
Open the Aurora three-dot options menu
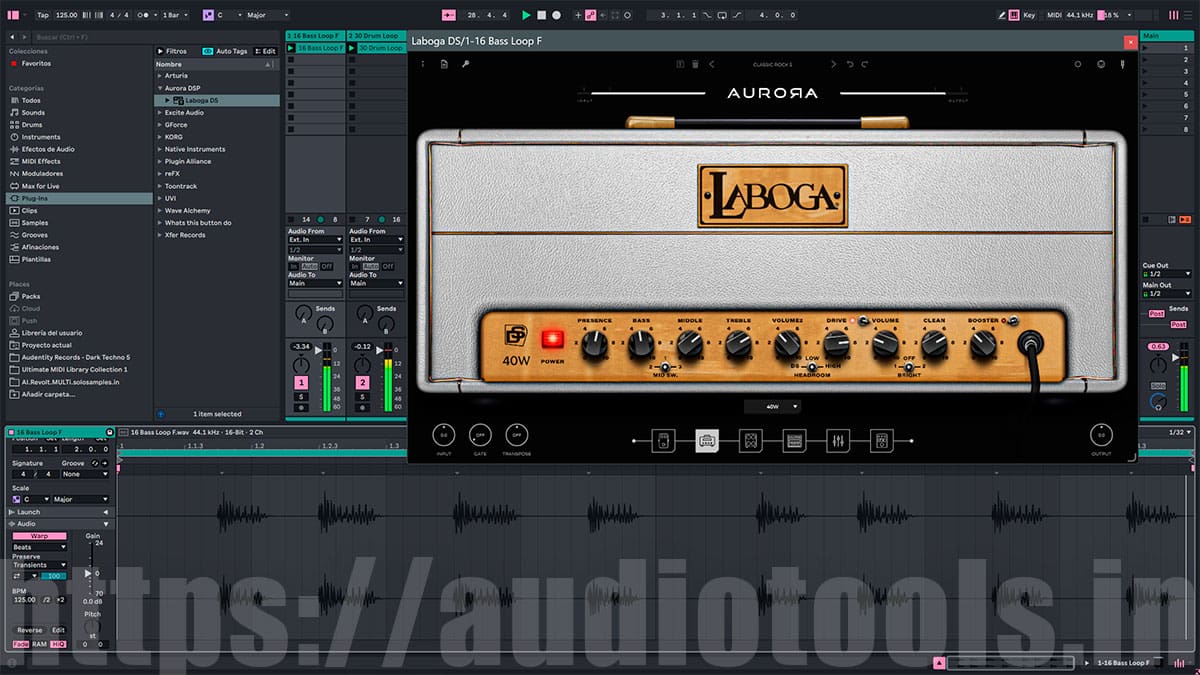tap(423, 64)
